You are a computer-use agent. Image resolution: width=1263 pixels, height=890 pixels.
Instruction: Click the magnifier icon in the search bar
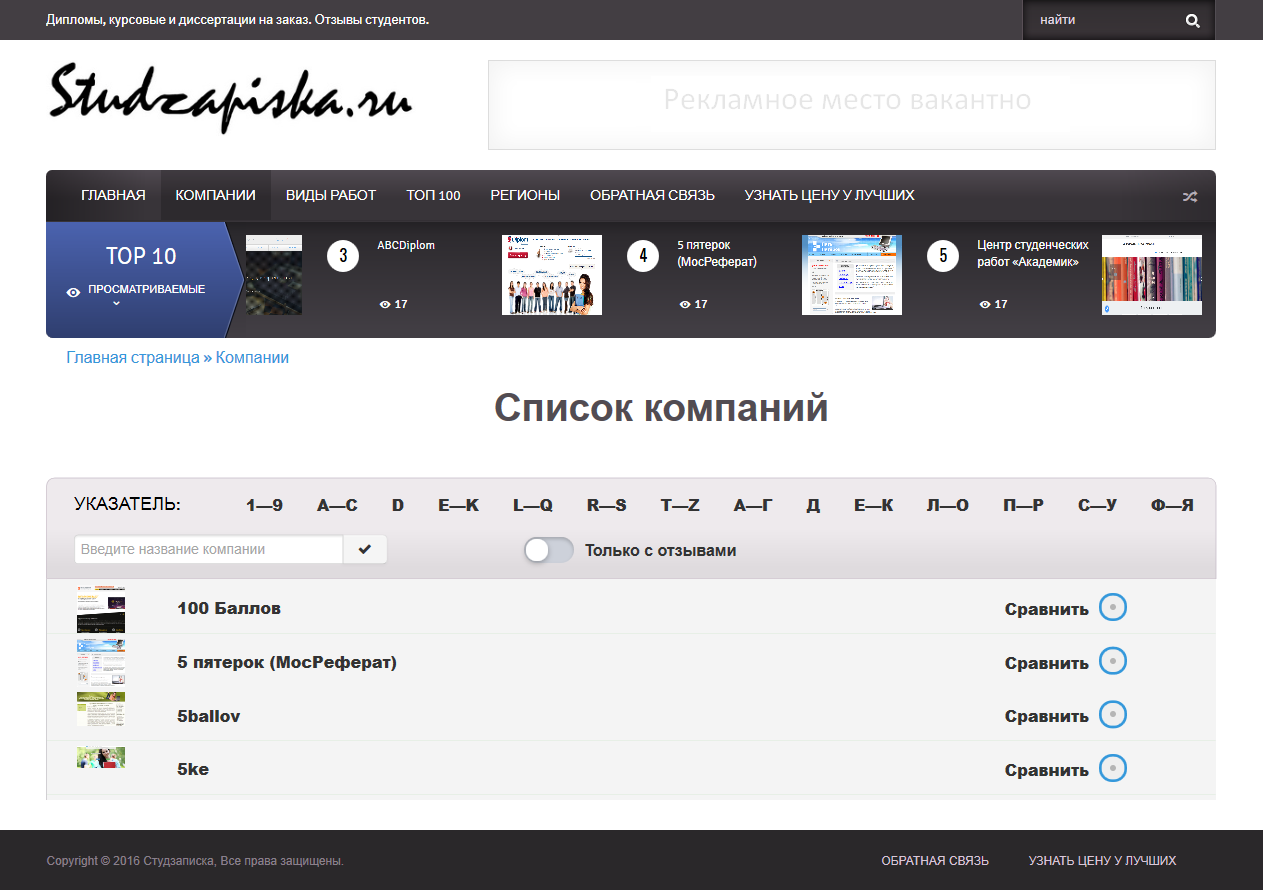tap(1192, 19)
